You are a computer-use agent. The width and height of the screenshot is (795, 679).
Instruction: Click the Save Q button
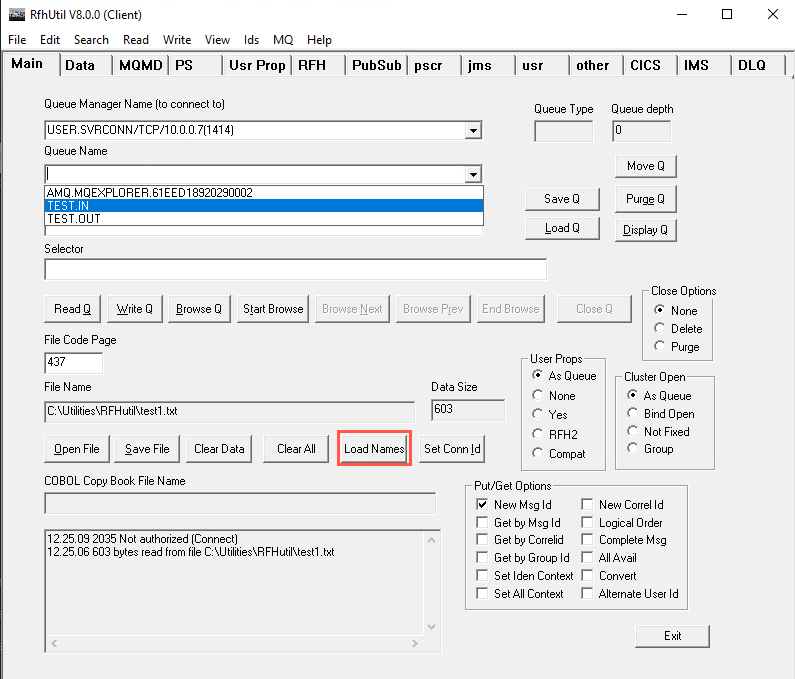pos(562,199)
